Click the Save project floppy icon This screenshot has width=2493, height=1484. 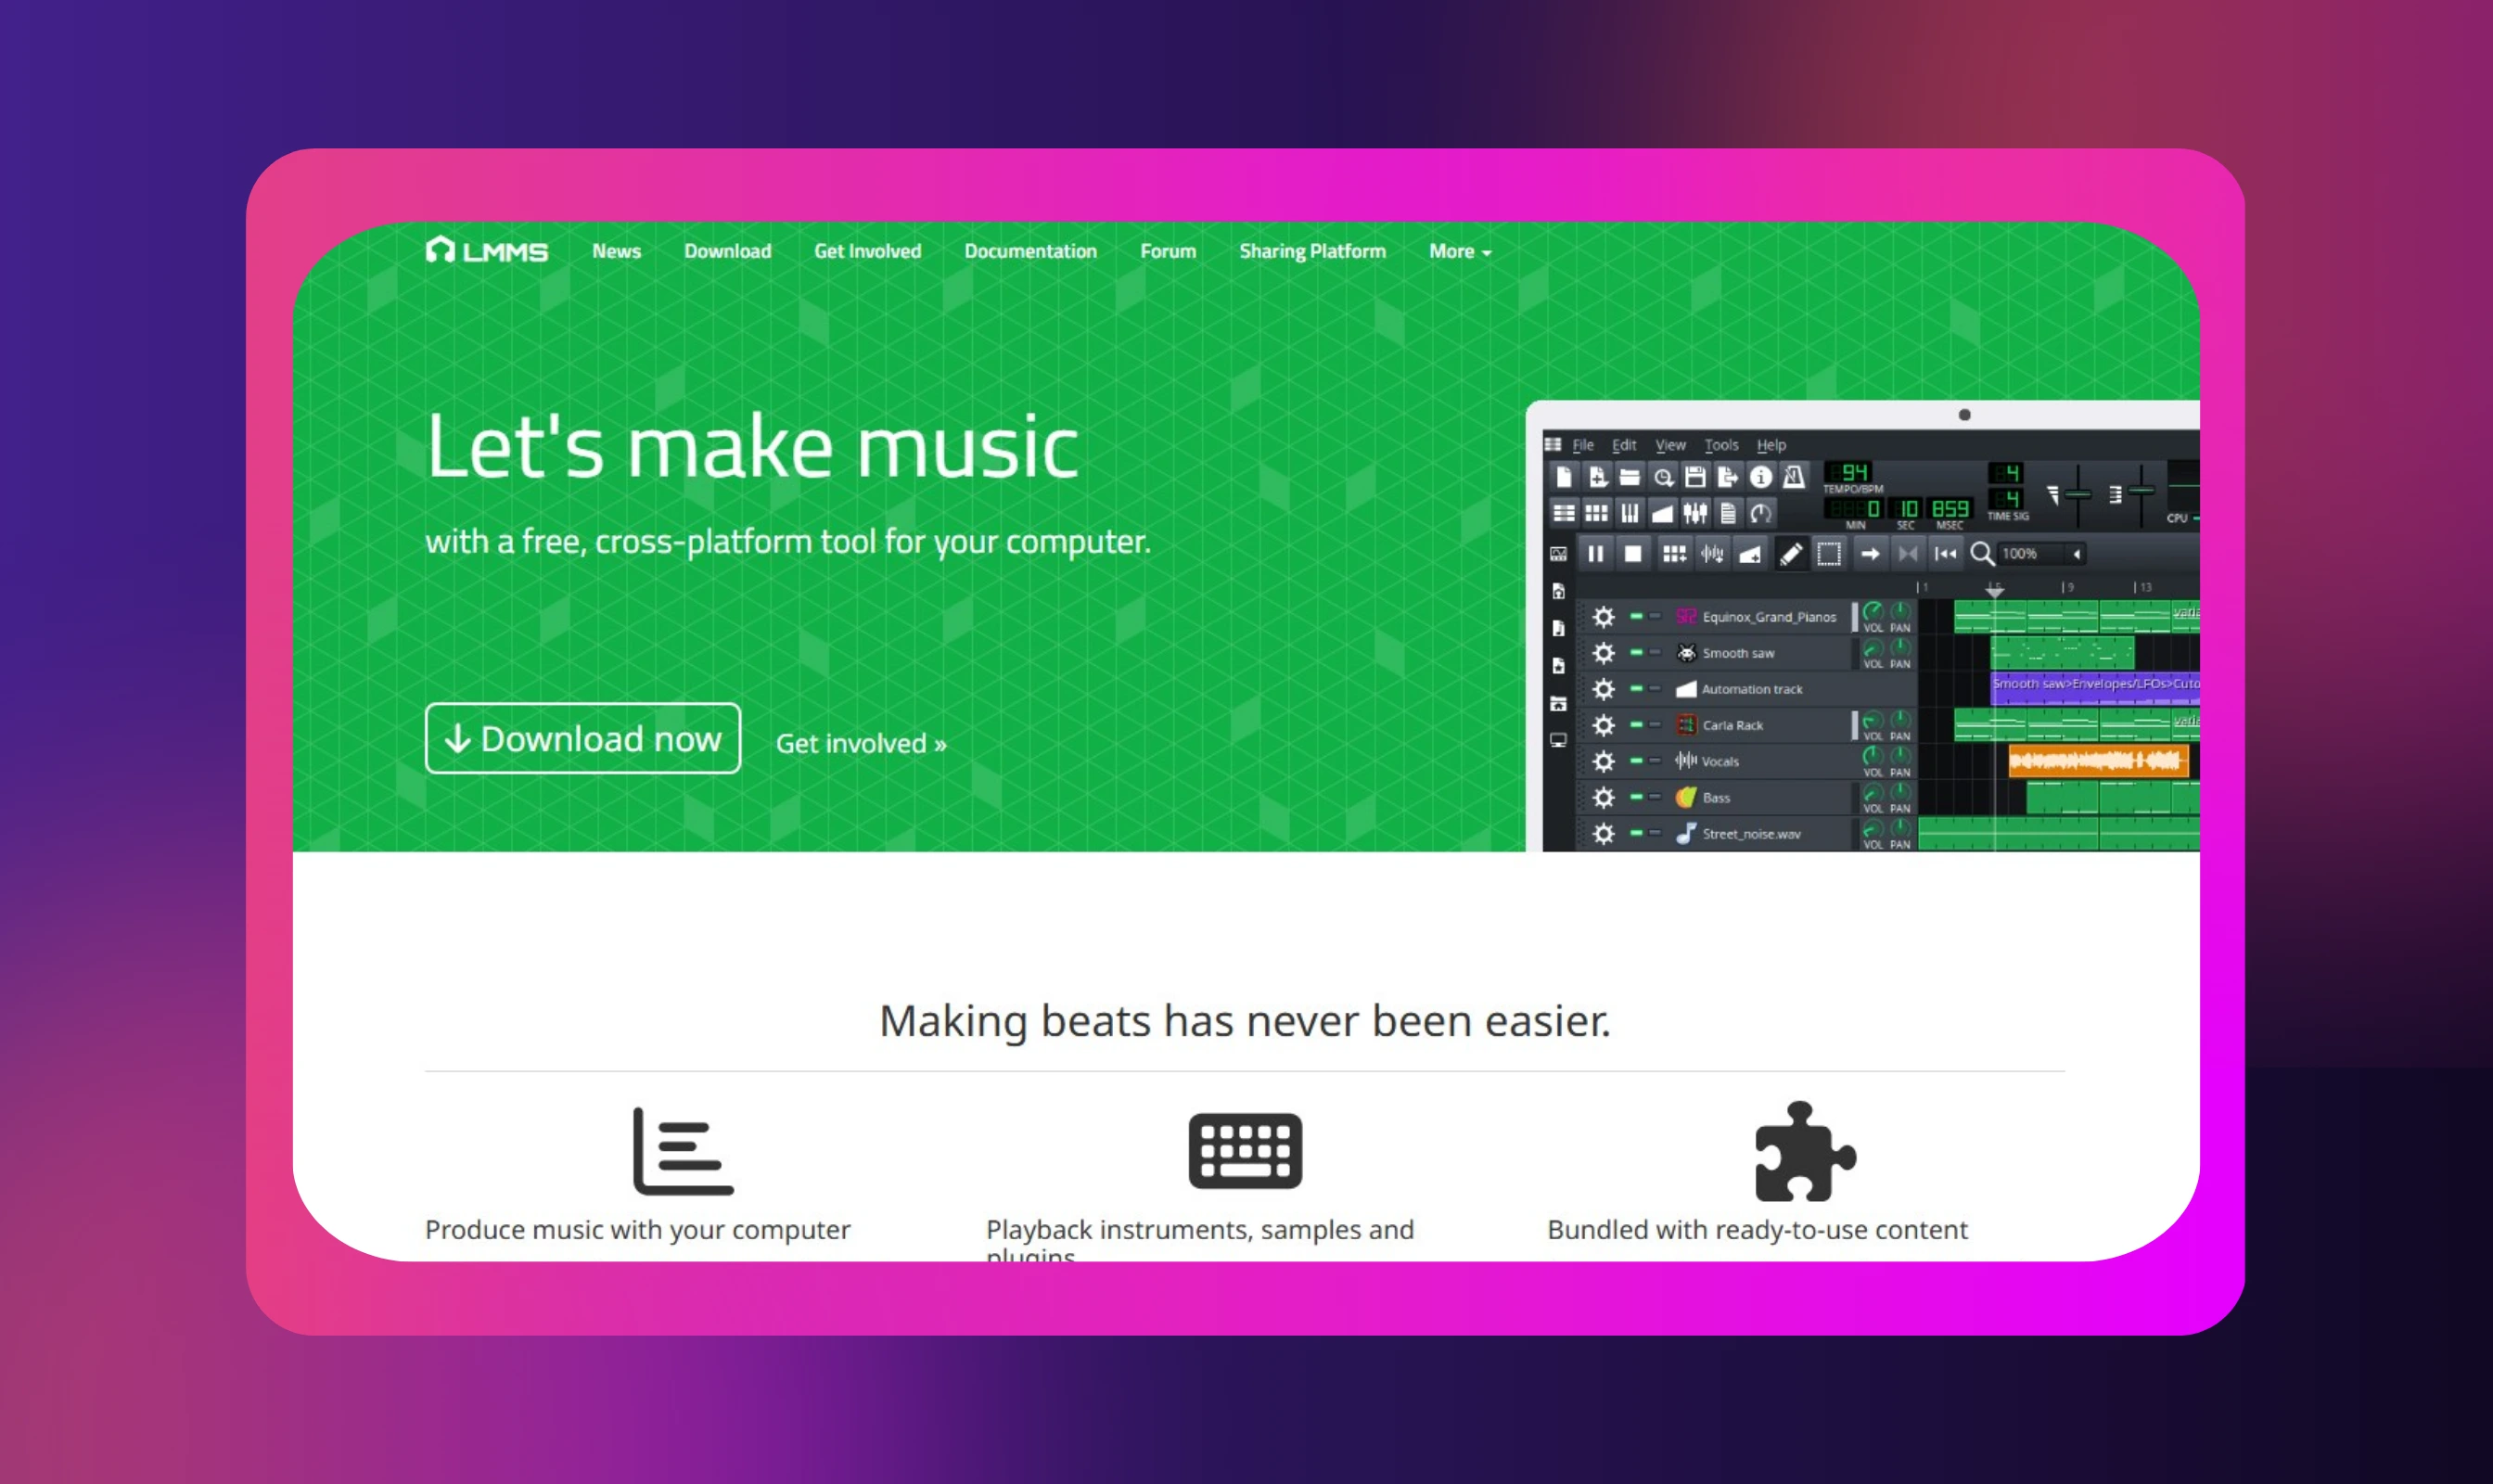tap(1695, 478)
